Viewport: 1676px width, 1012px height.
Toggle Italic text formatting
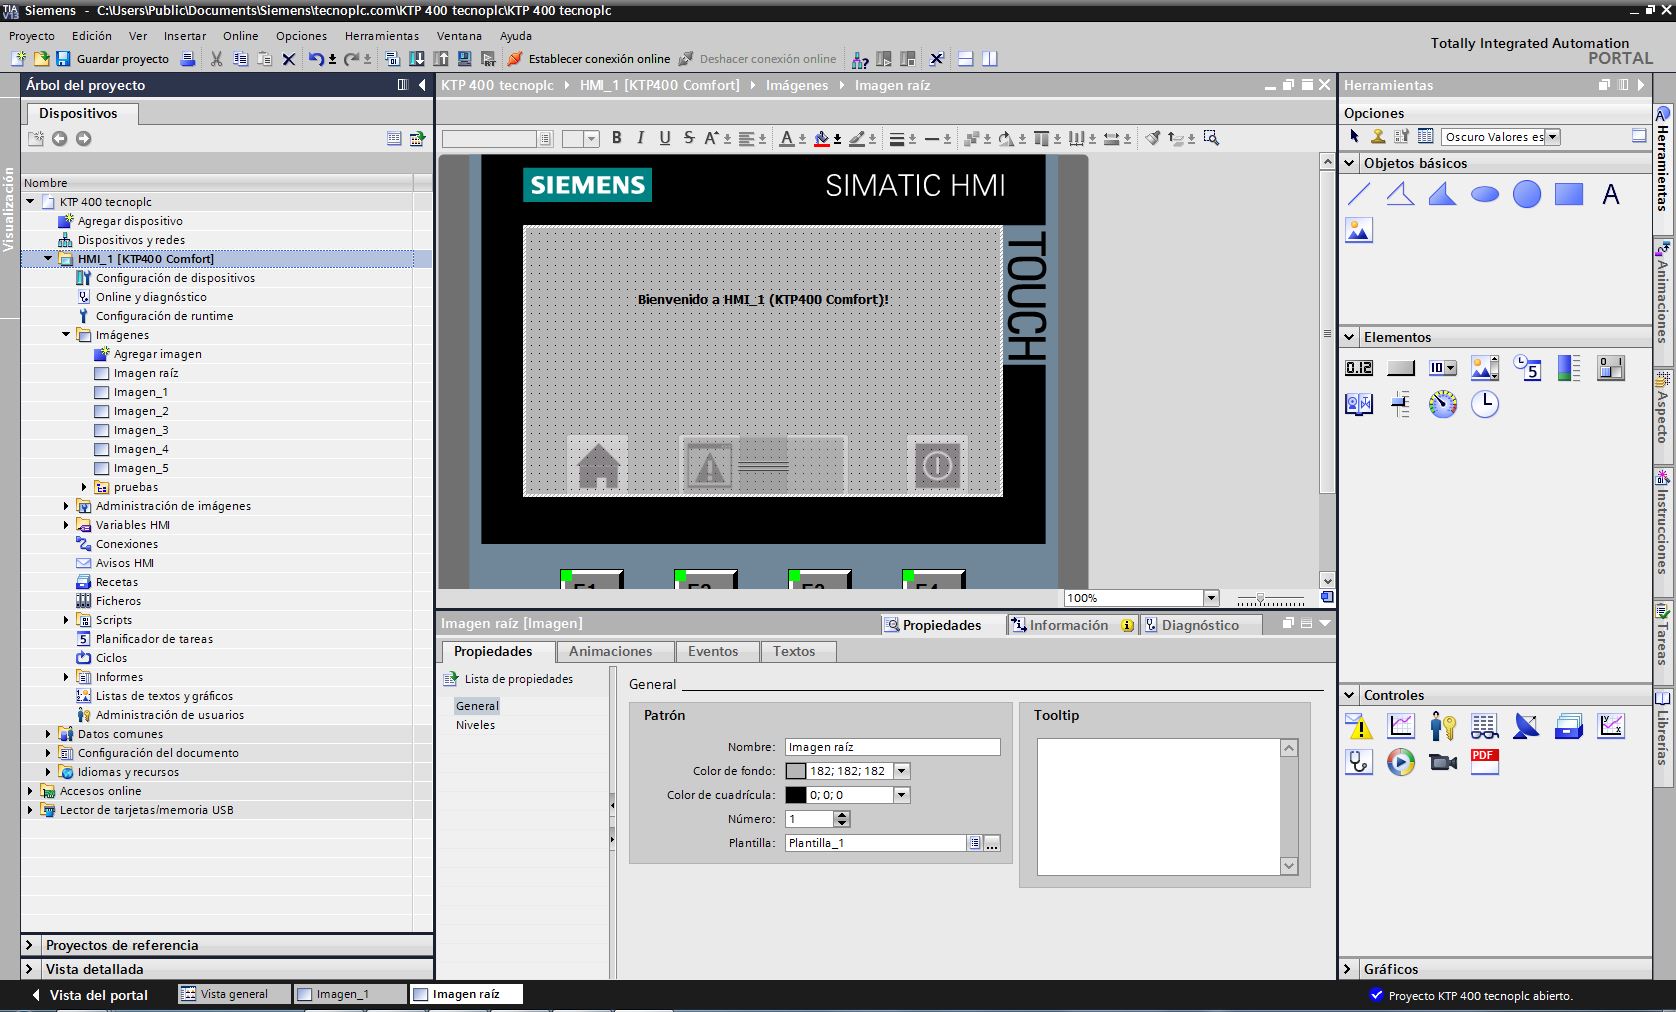(x=641, y=138)
